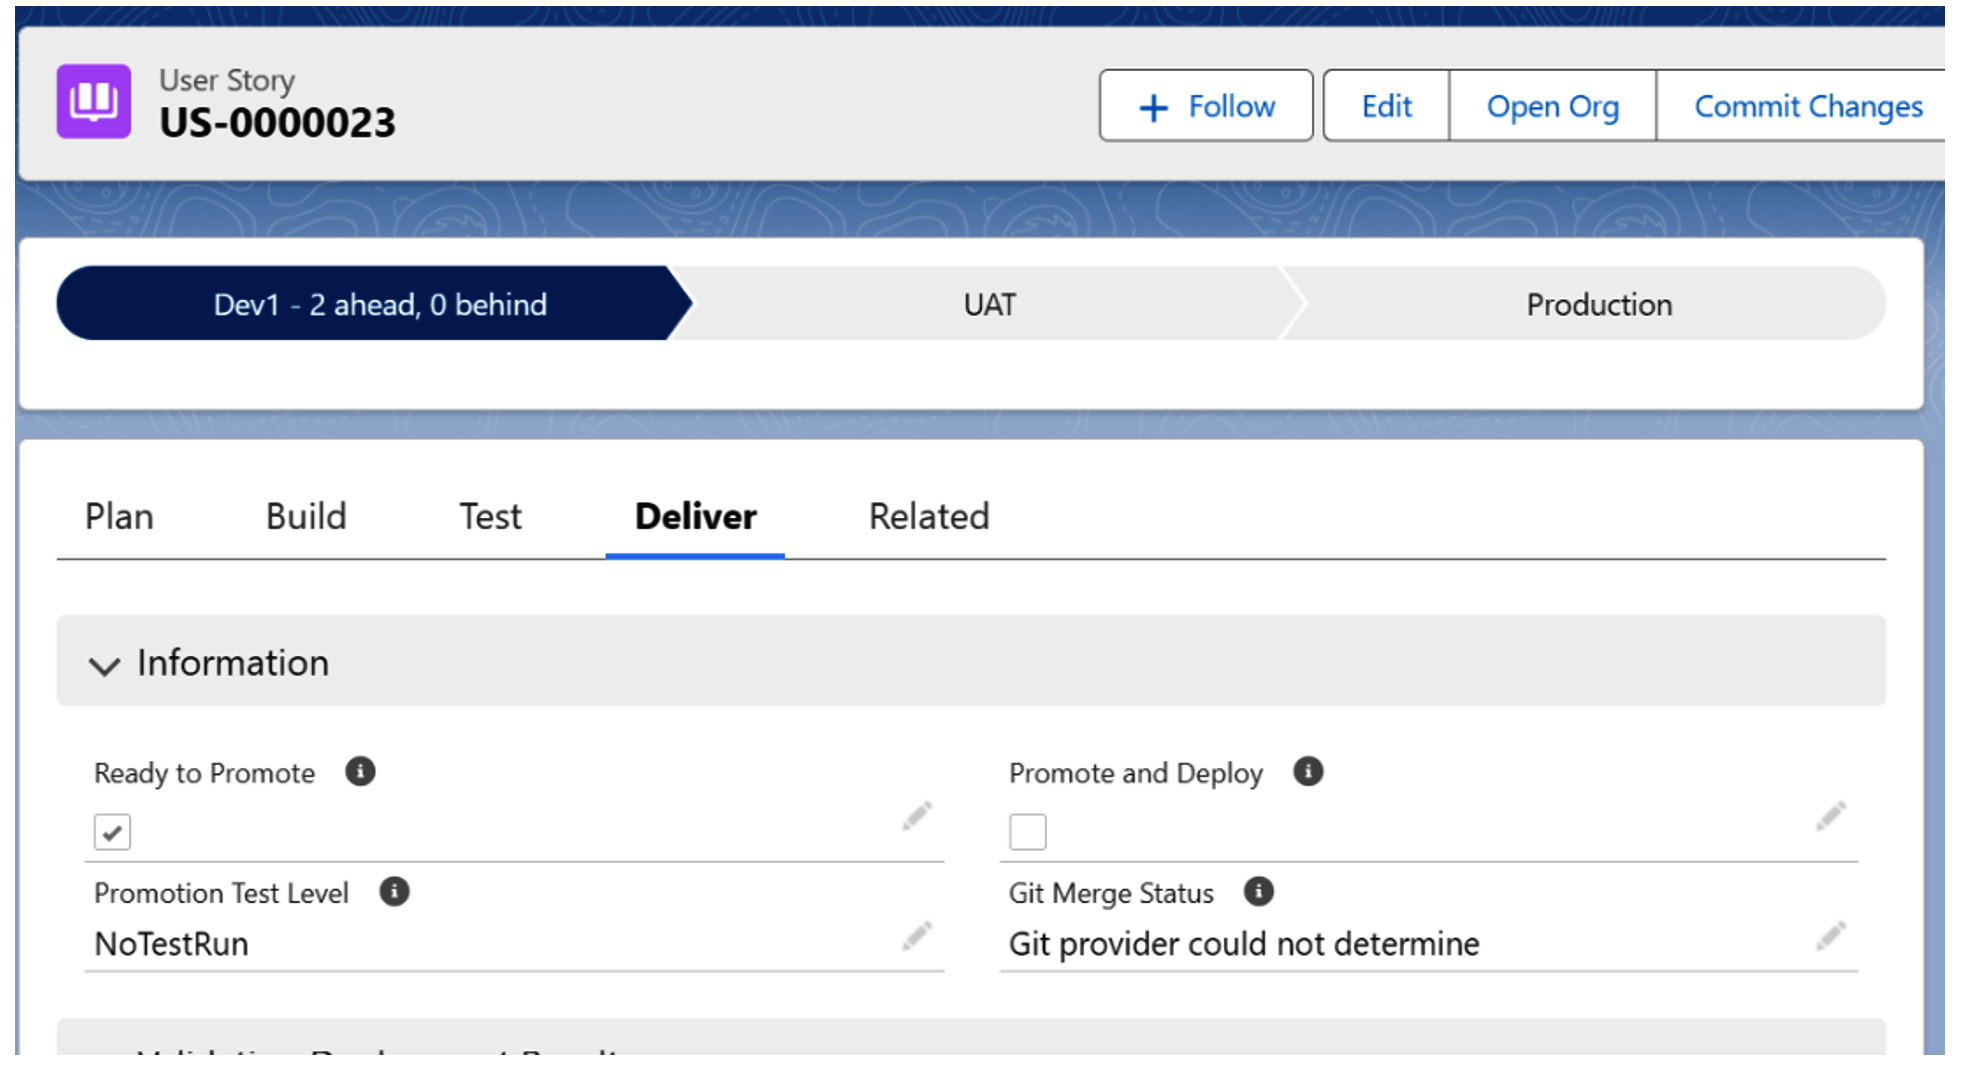1962x1090 pixels.
Task: Edit Promote and Deploy via pencil icon
Action: coord(1831,816)
